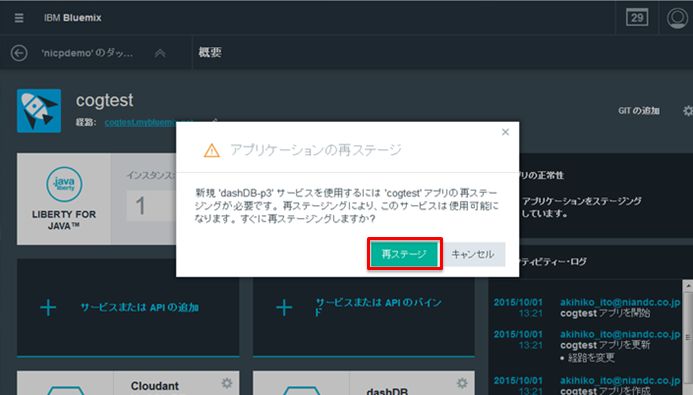The width and height of the screenshot is (693, 395).
Task: Open app settings gear near GIT の追加
Action: tap(688, 111)
